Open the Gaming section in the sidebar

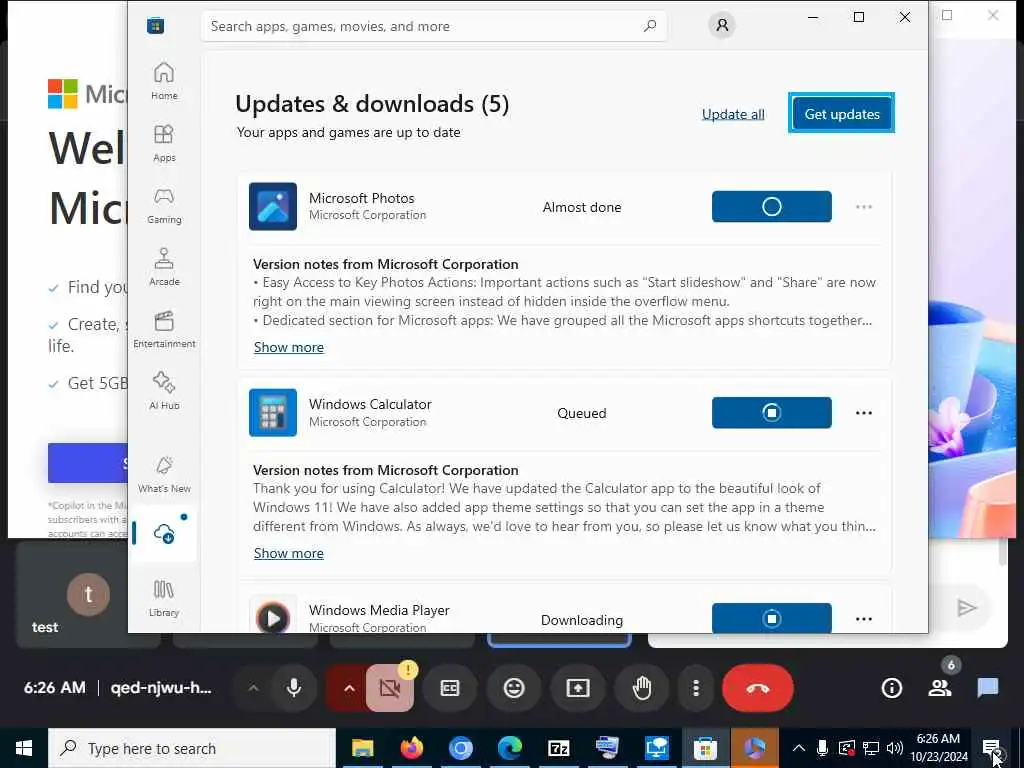(x=164, y=205)
